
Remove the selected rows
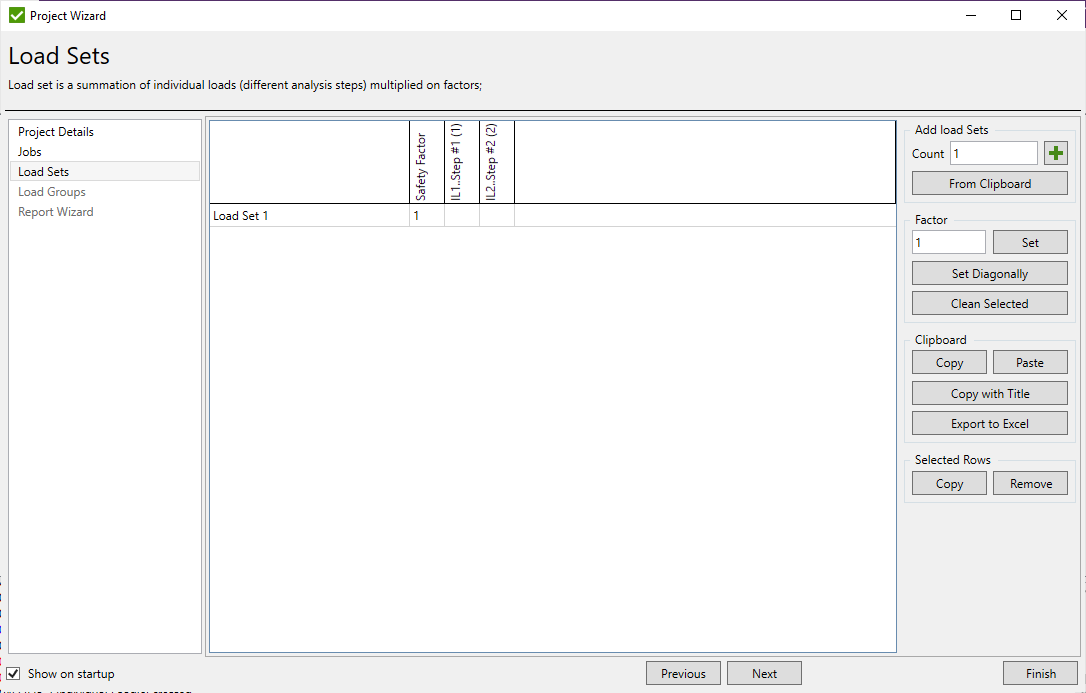click(1030, 483)
